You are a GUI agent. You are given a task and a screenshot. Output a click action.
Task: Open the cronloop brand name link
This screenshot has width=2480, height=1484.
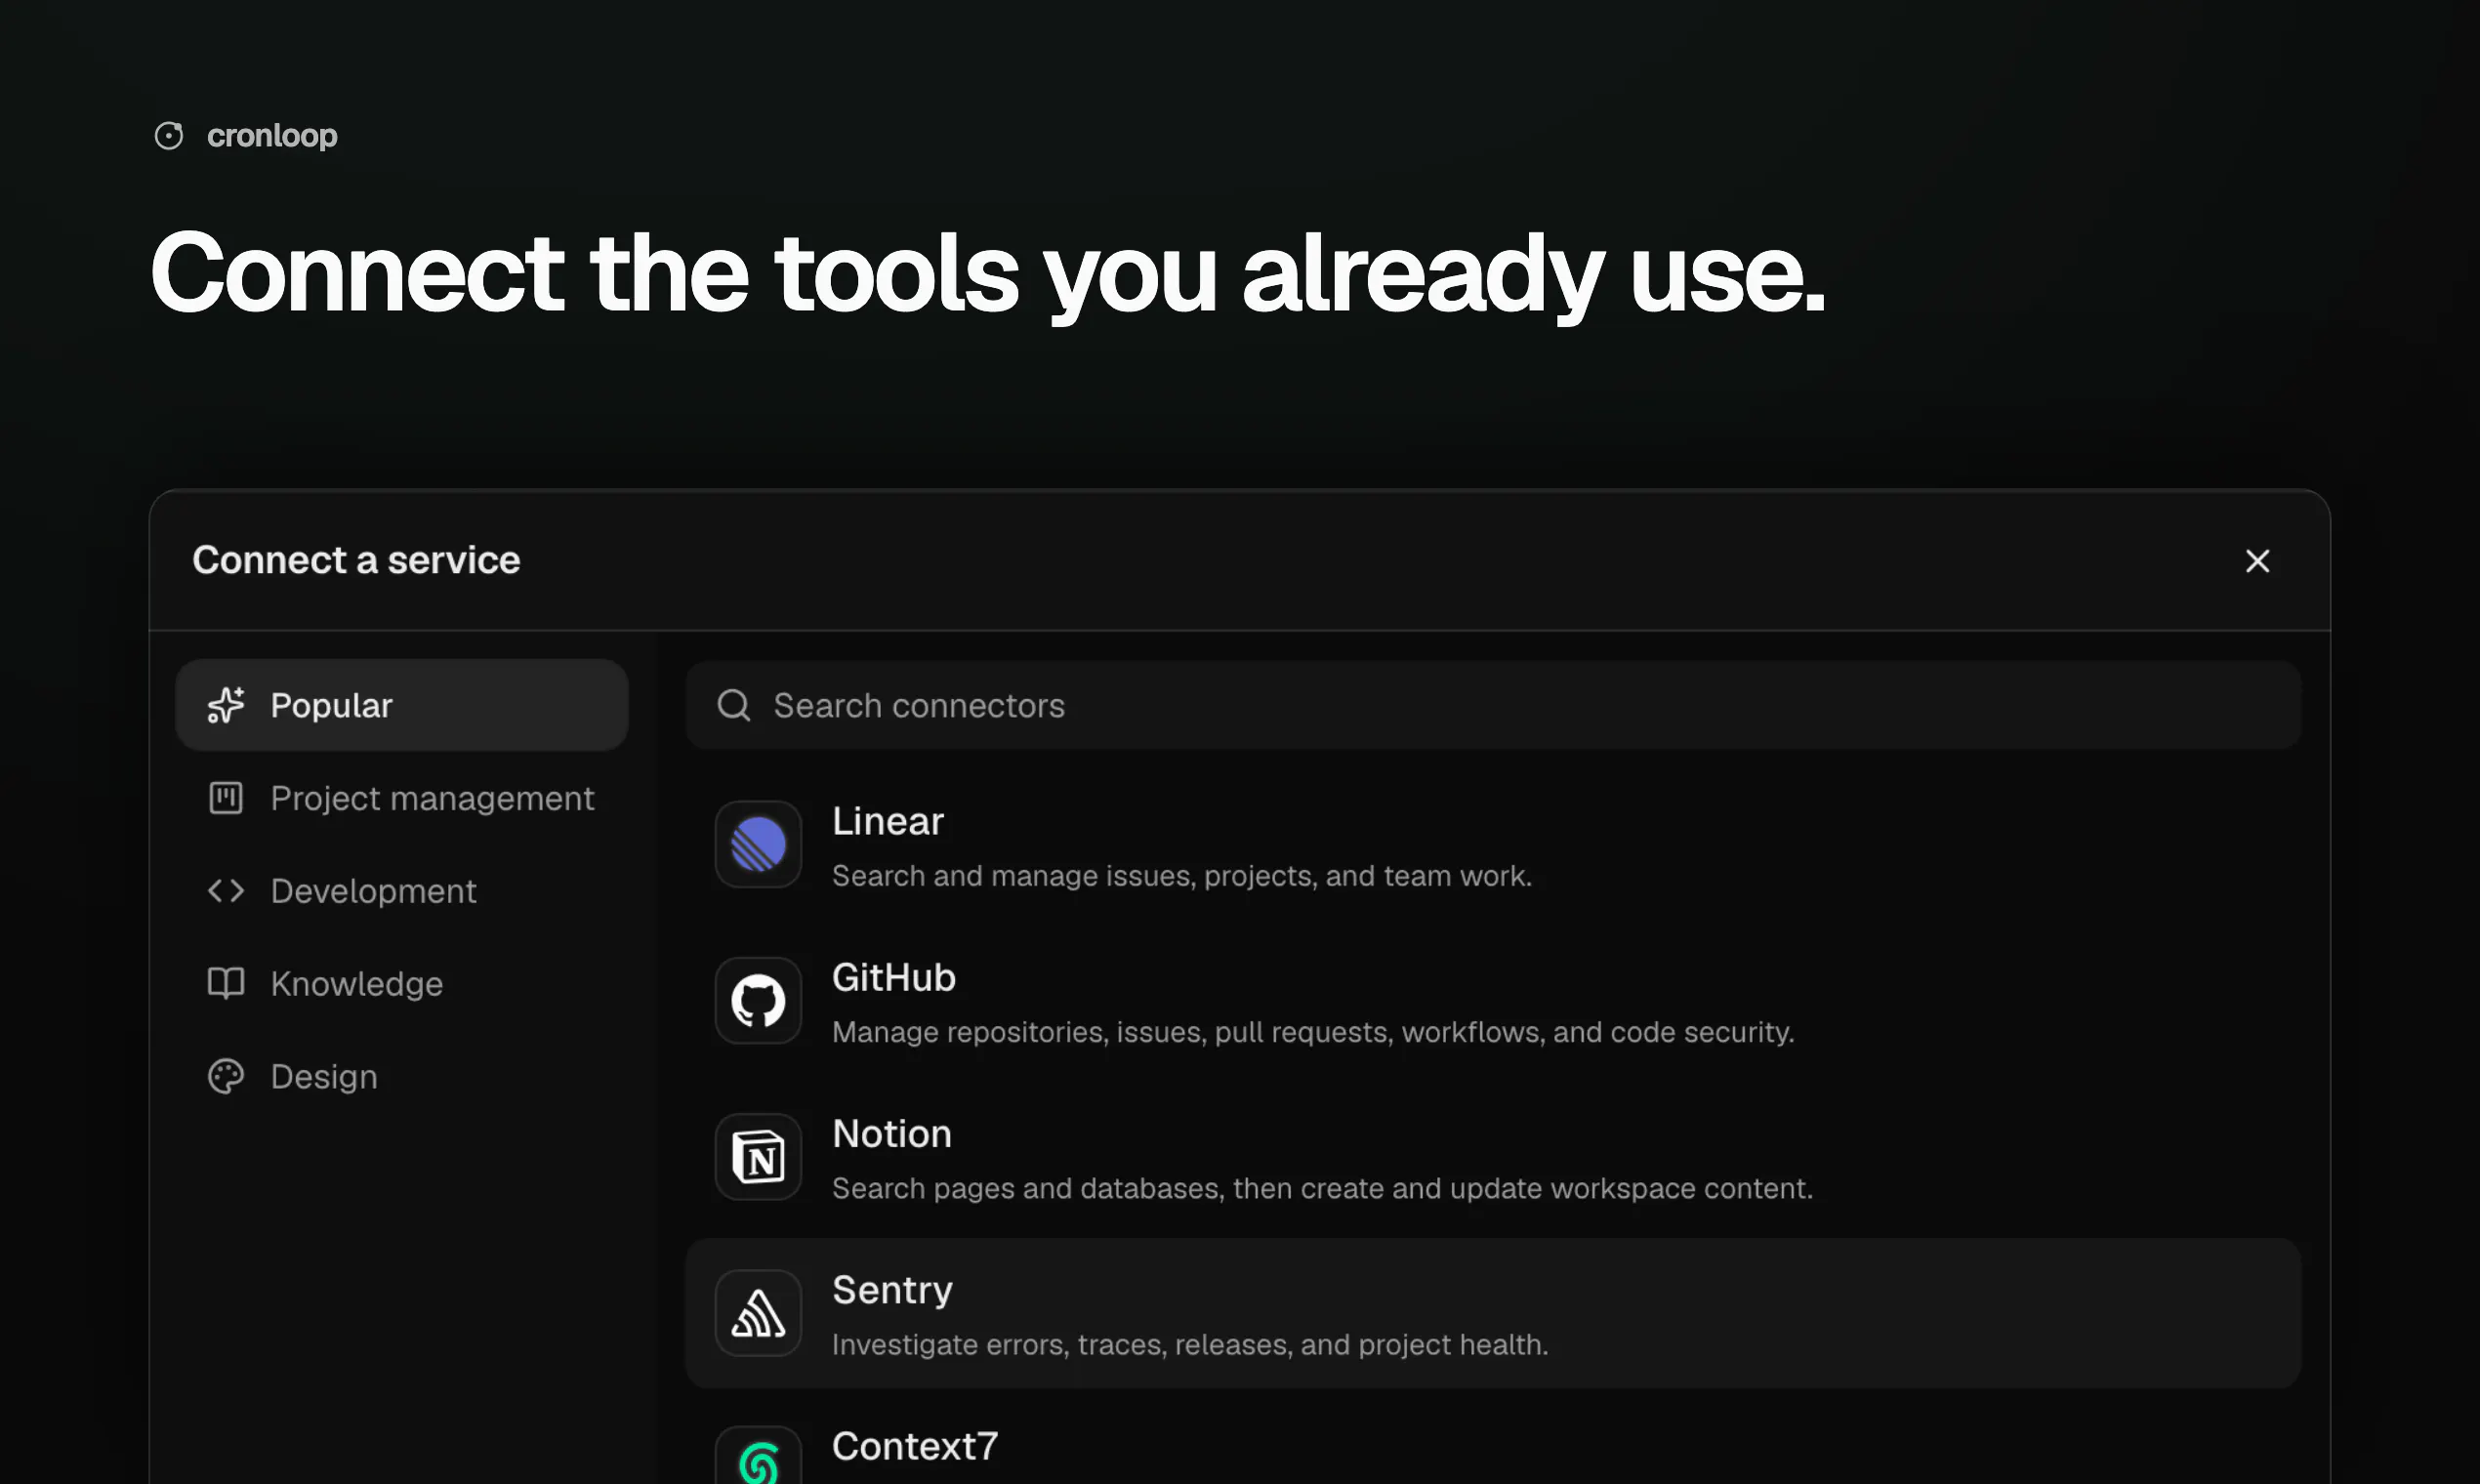click(272, 135)
